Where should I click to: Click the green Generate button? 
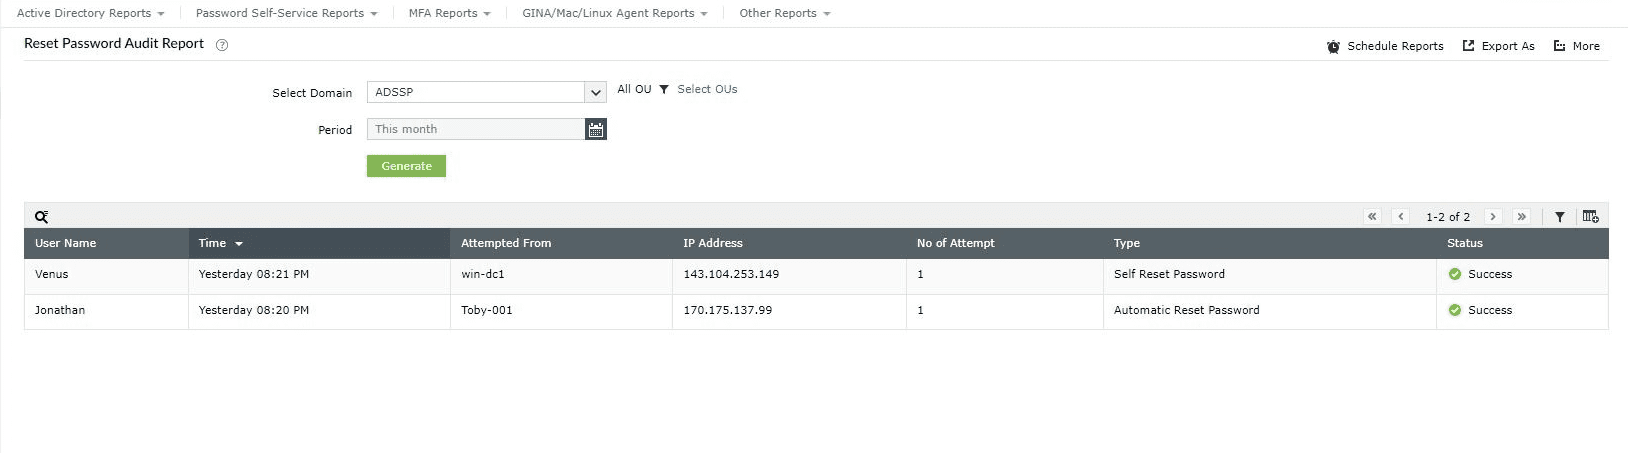(406, 166)
